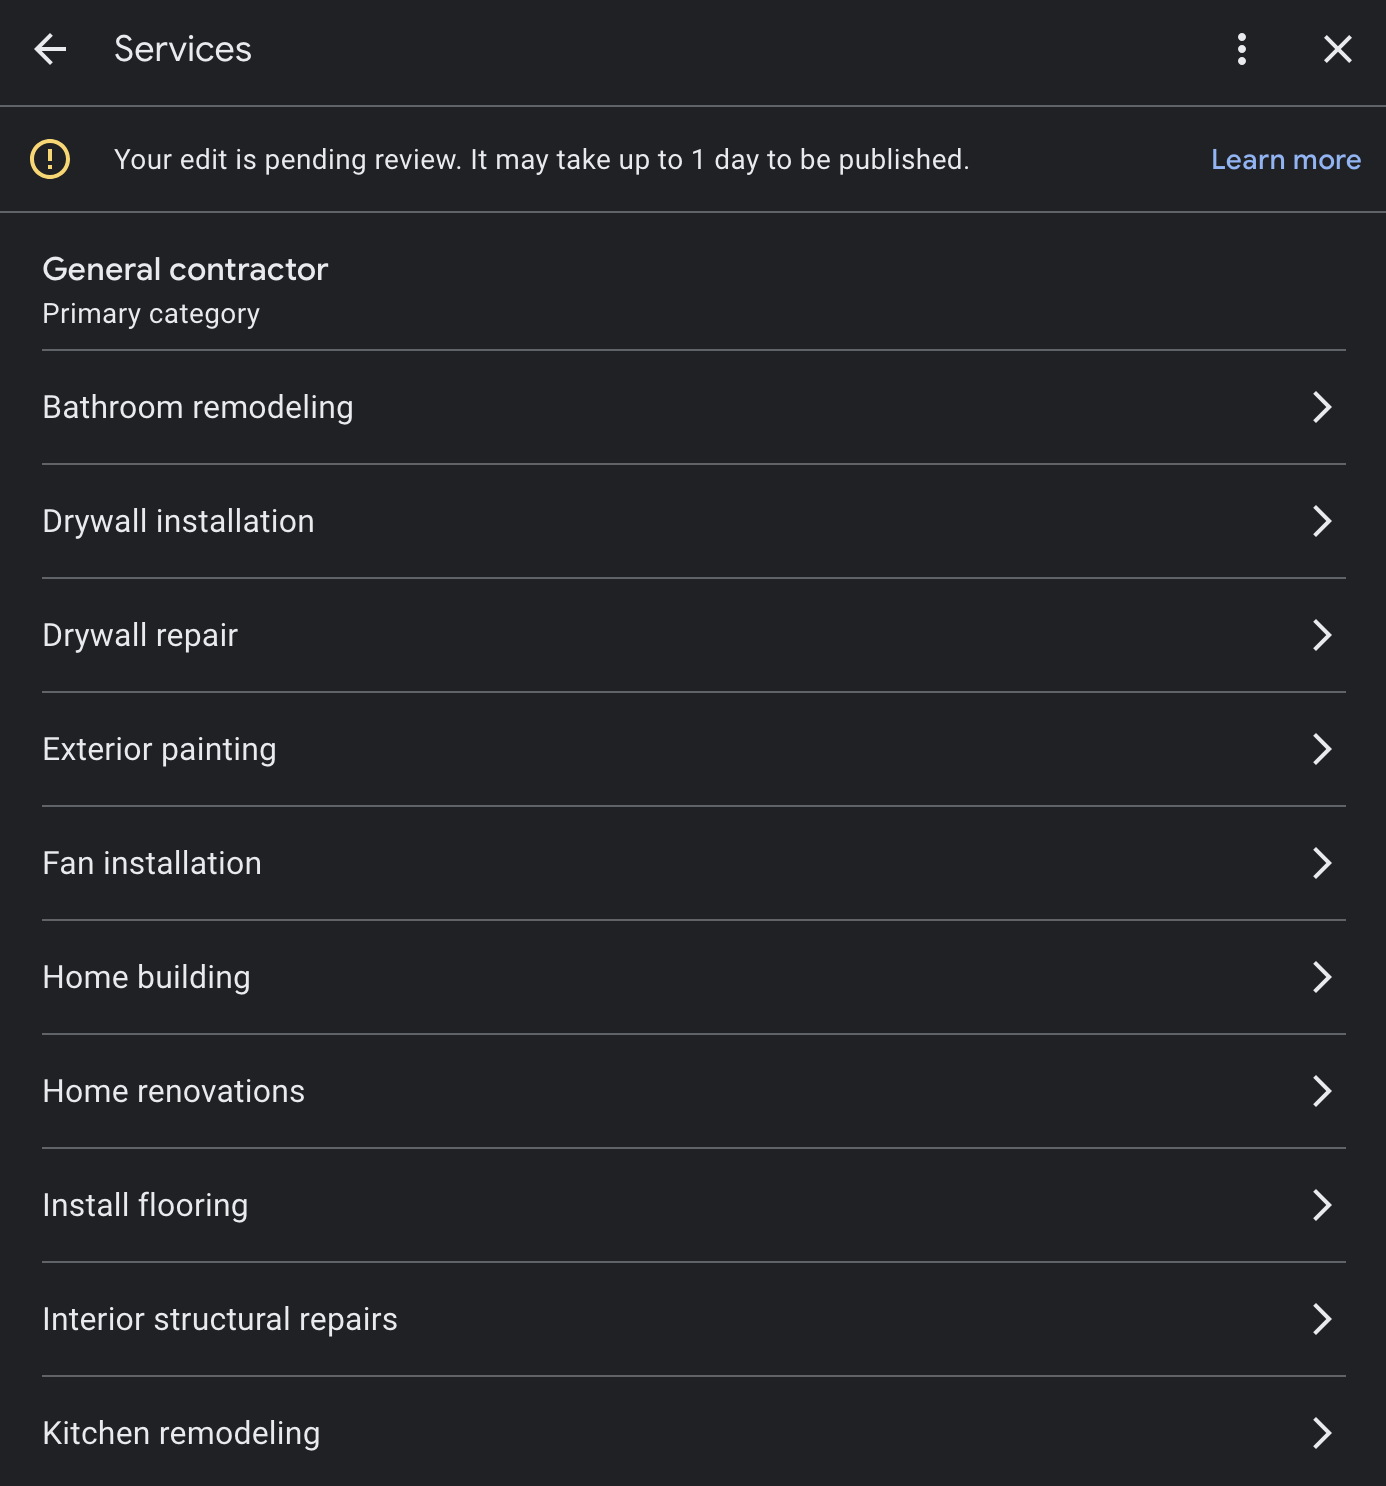Select the Install flooring service
The width and height of the screenshot is (1386, 1486).
tap(693, 1205)
